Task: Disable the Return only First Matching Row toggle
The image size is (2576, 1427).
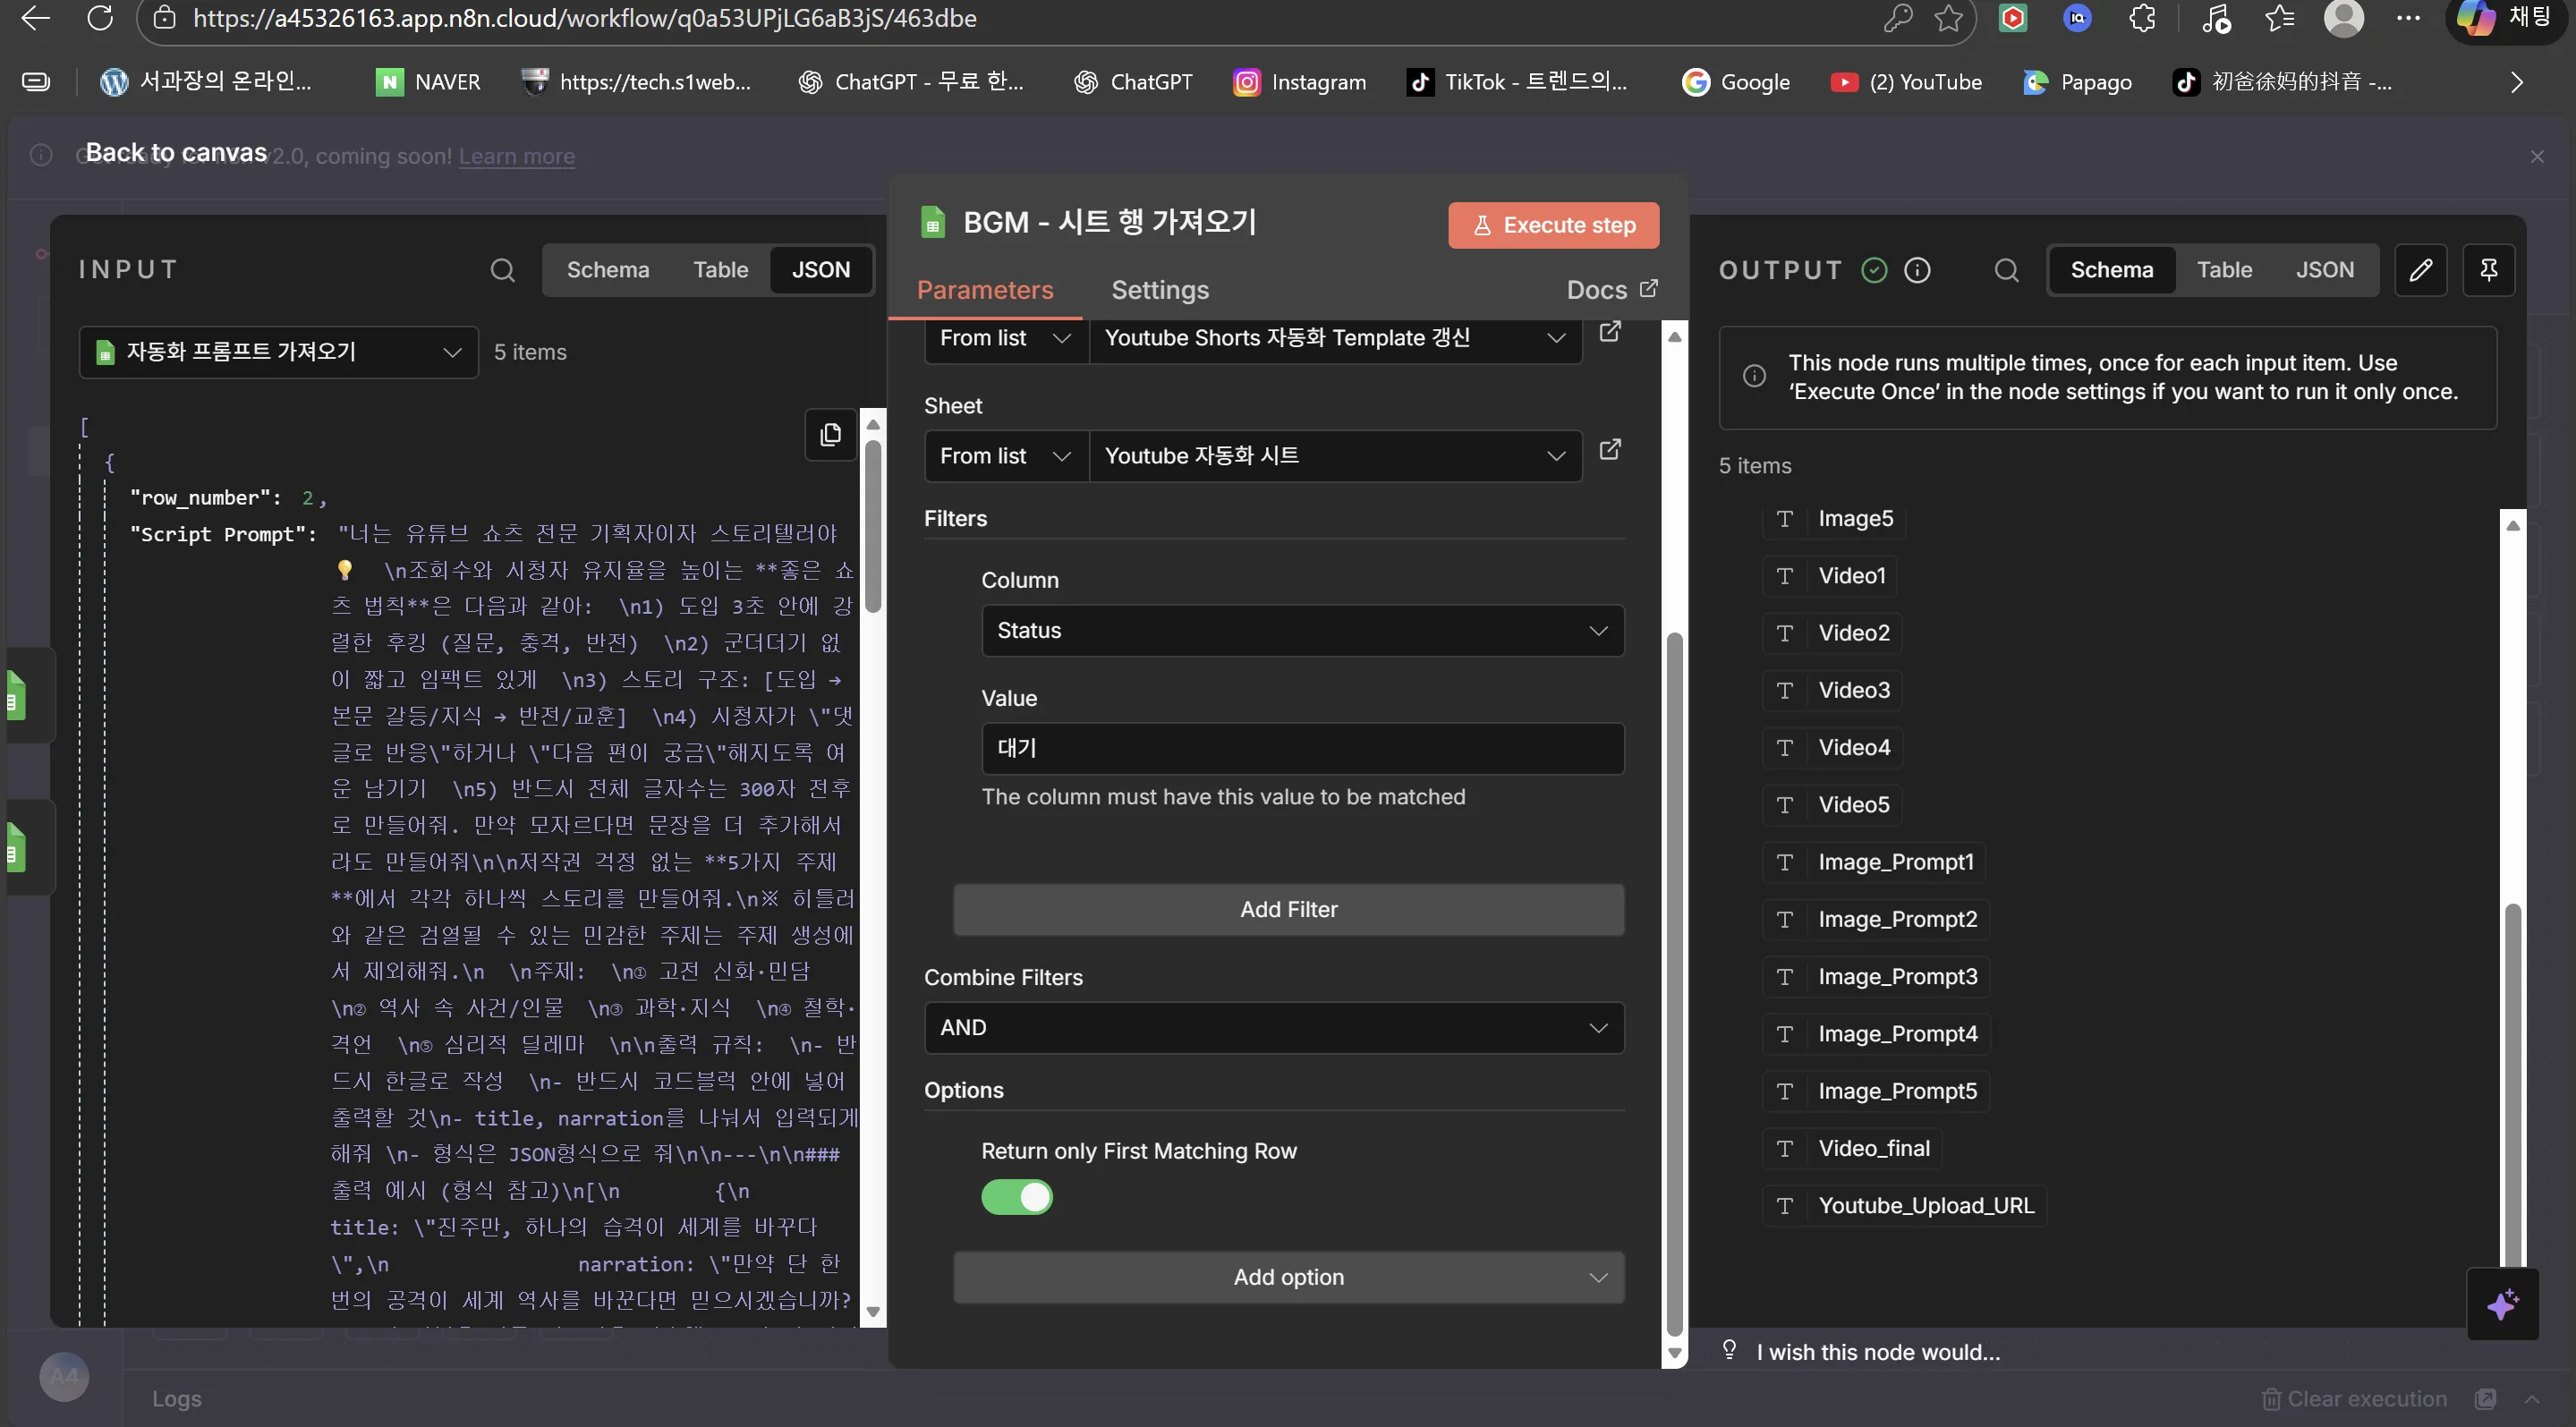Action: pyautogui.click(x=1016, y=1197)
